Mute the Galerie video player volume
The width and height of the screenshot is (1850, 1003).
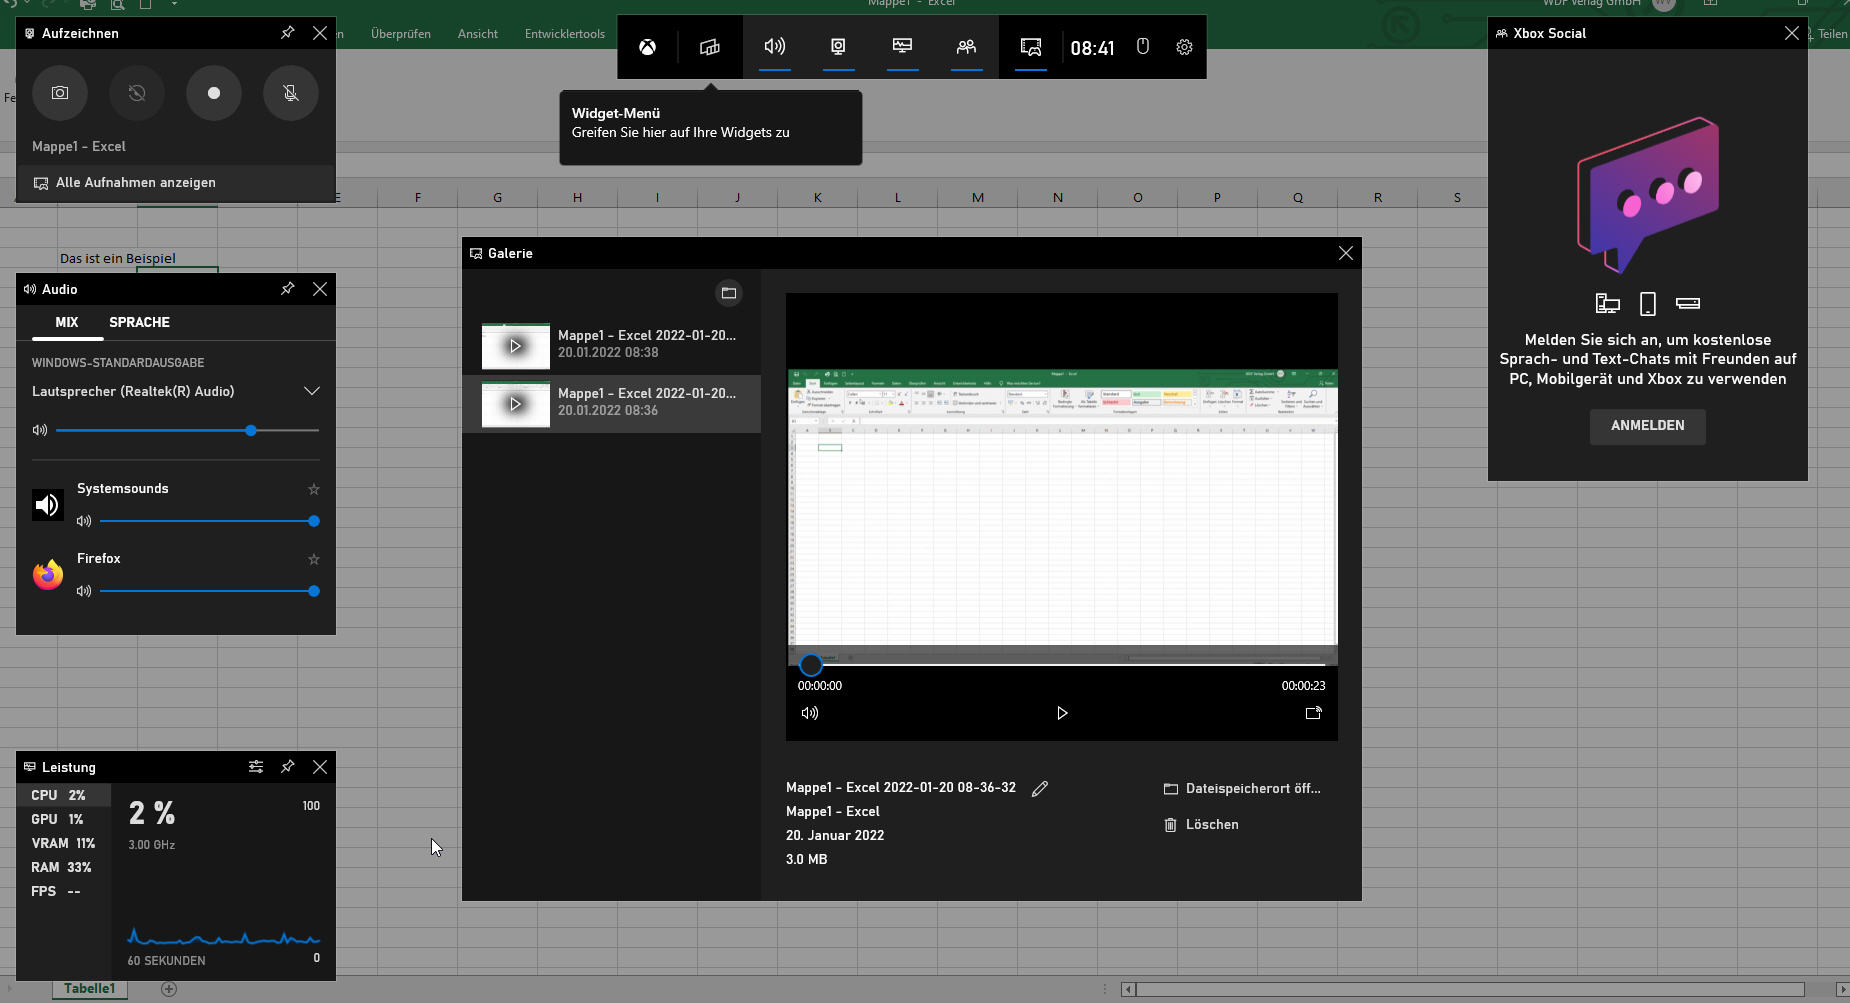tap(810, 713)
